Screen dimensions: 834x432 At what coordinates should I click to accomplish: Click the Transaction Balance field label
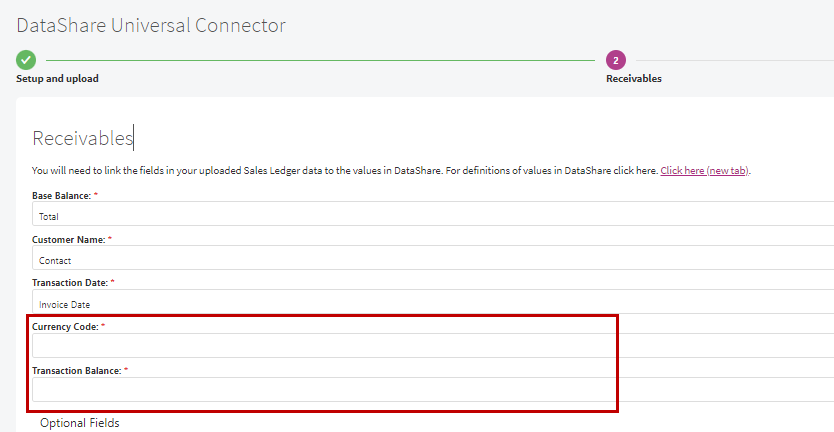77,370
